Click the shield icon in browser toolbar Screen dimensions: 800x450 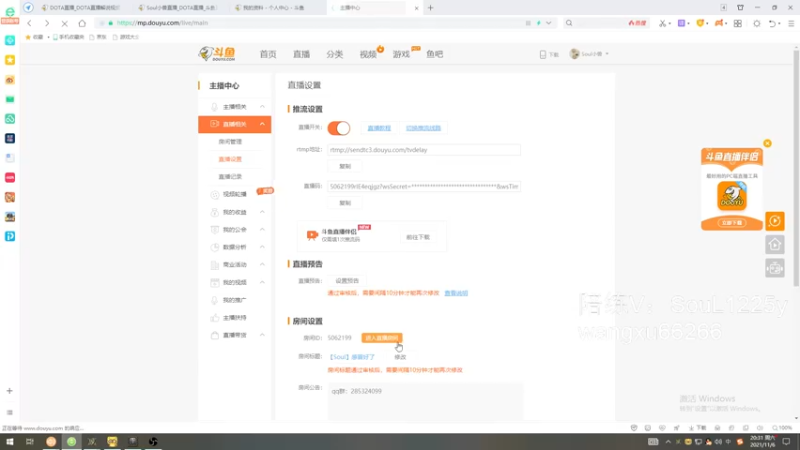tap(700, 23)
